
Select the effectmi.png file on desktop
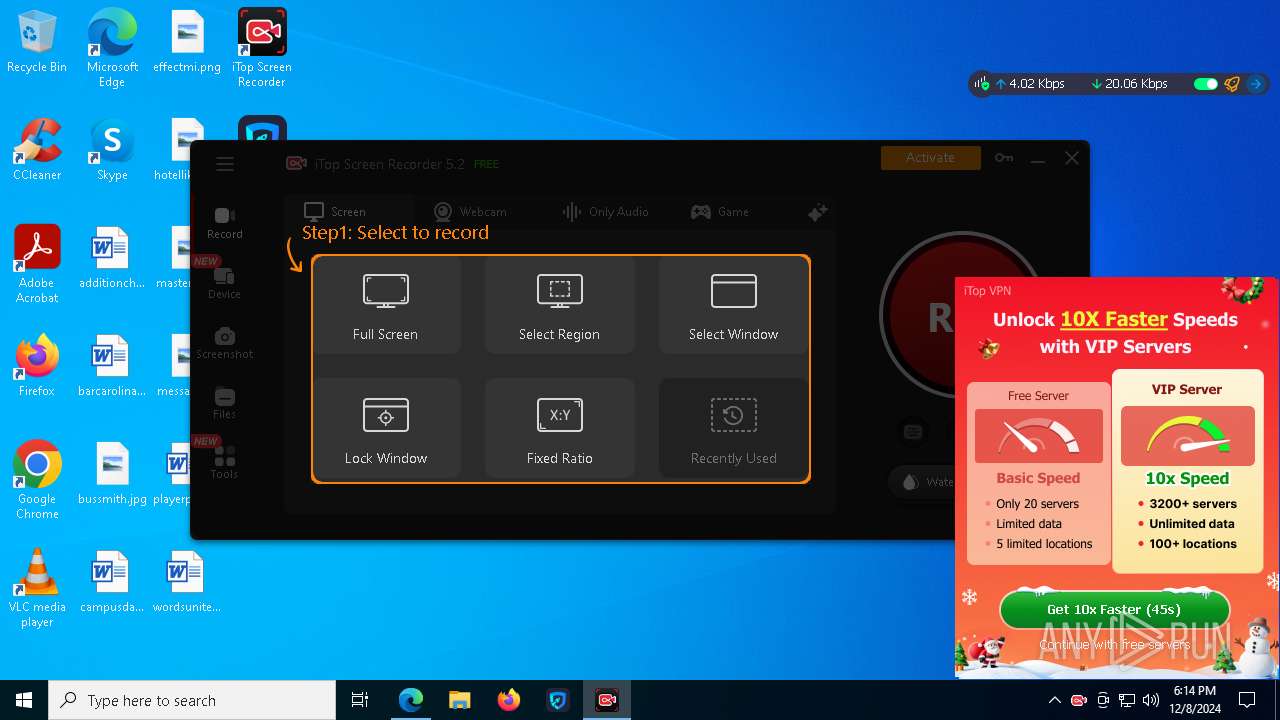click(x=187, y=42)
